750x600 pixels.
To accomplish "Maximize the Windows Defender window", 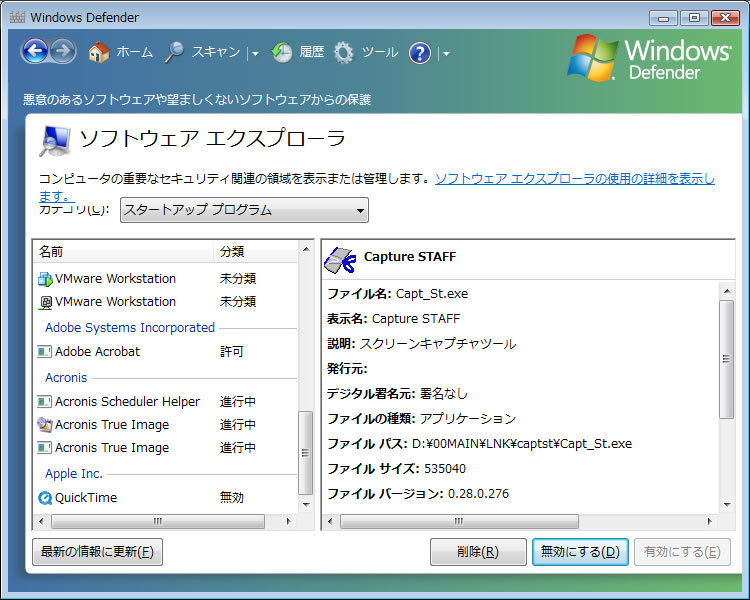I will coord(694,18).
